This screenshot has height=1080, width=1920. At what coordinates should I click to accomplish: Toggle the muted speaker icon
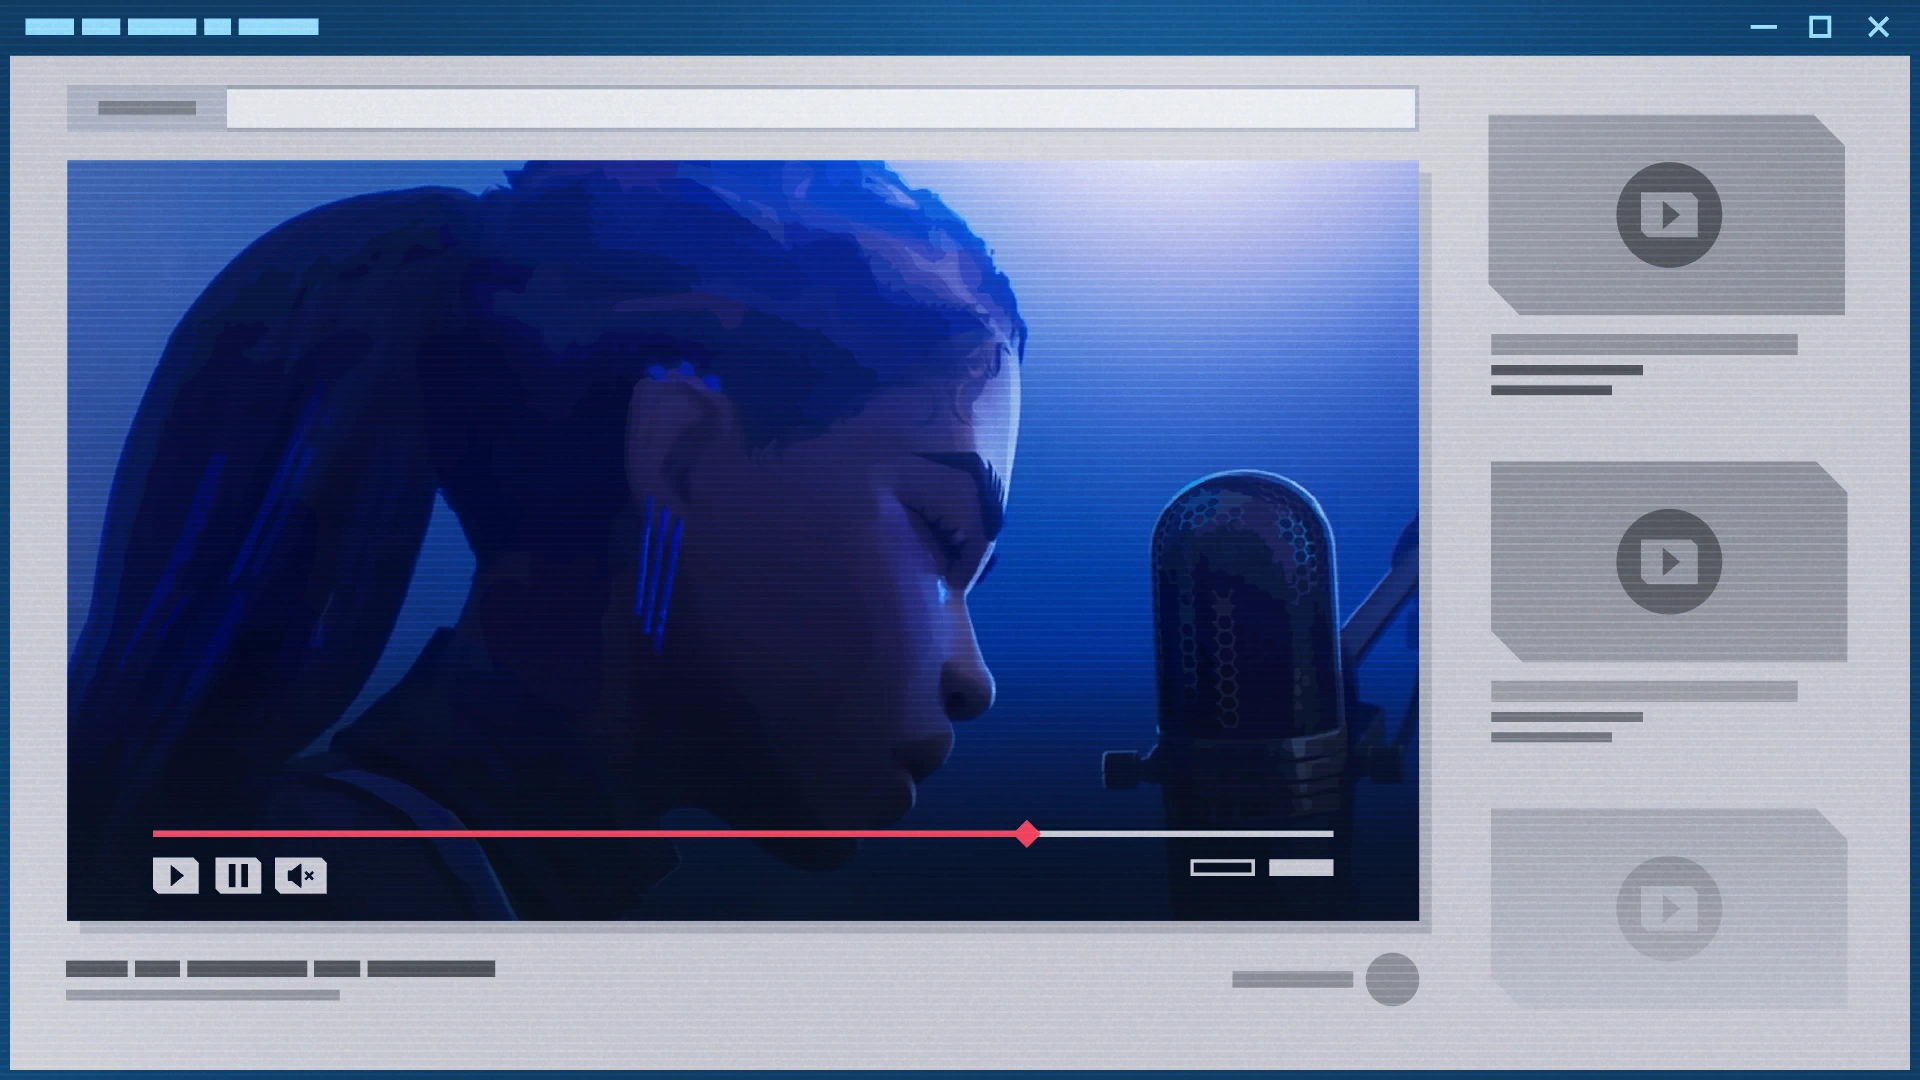click(x=301, y=876)
